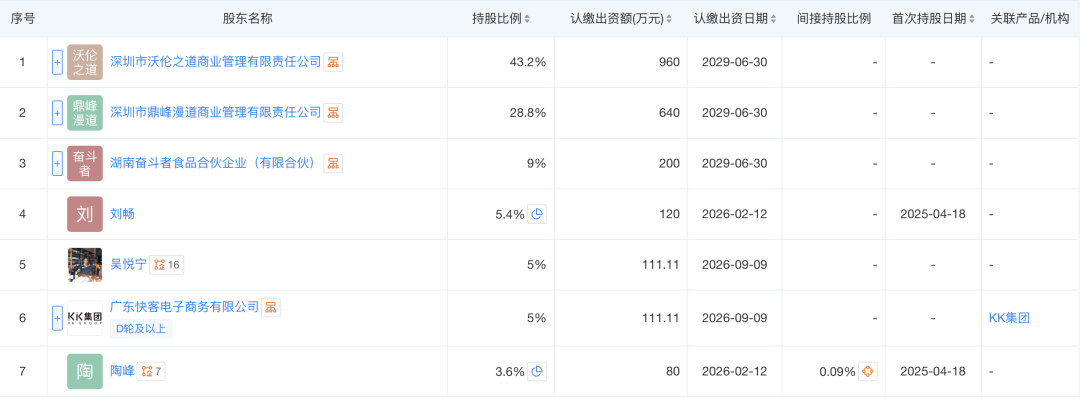
Task: Expand row 6 广东快客电子商务 shareholder details
Action: coord(57,318)
